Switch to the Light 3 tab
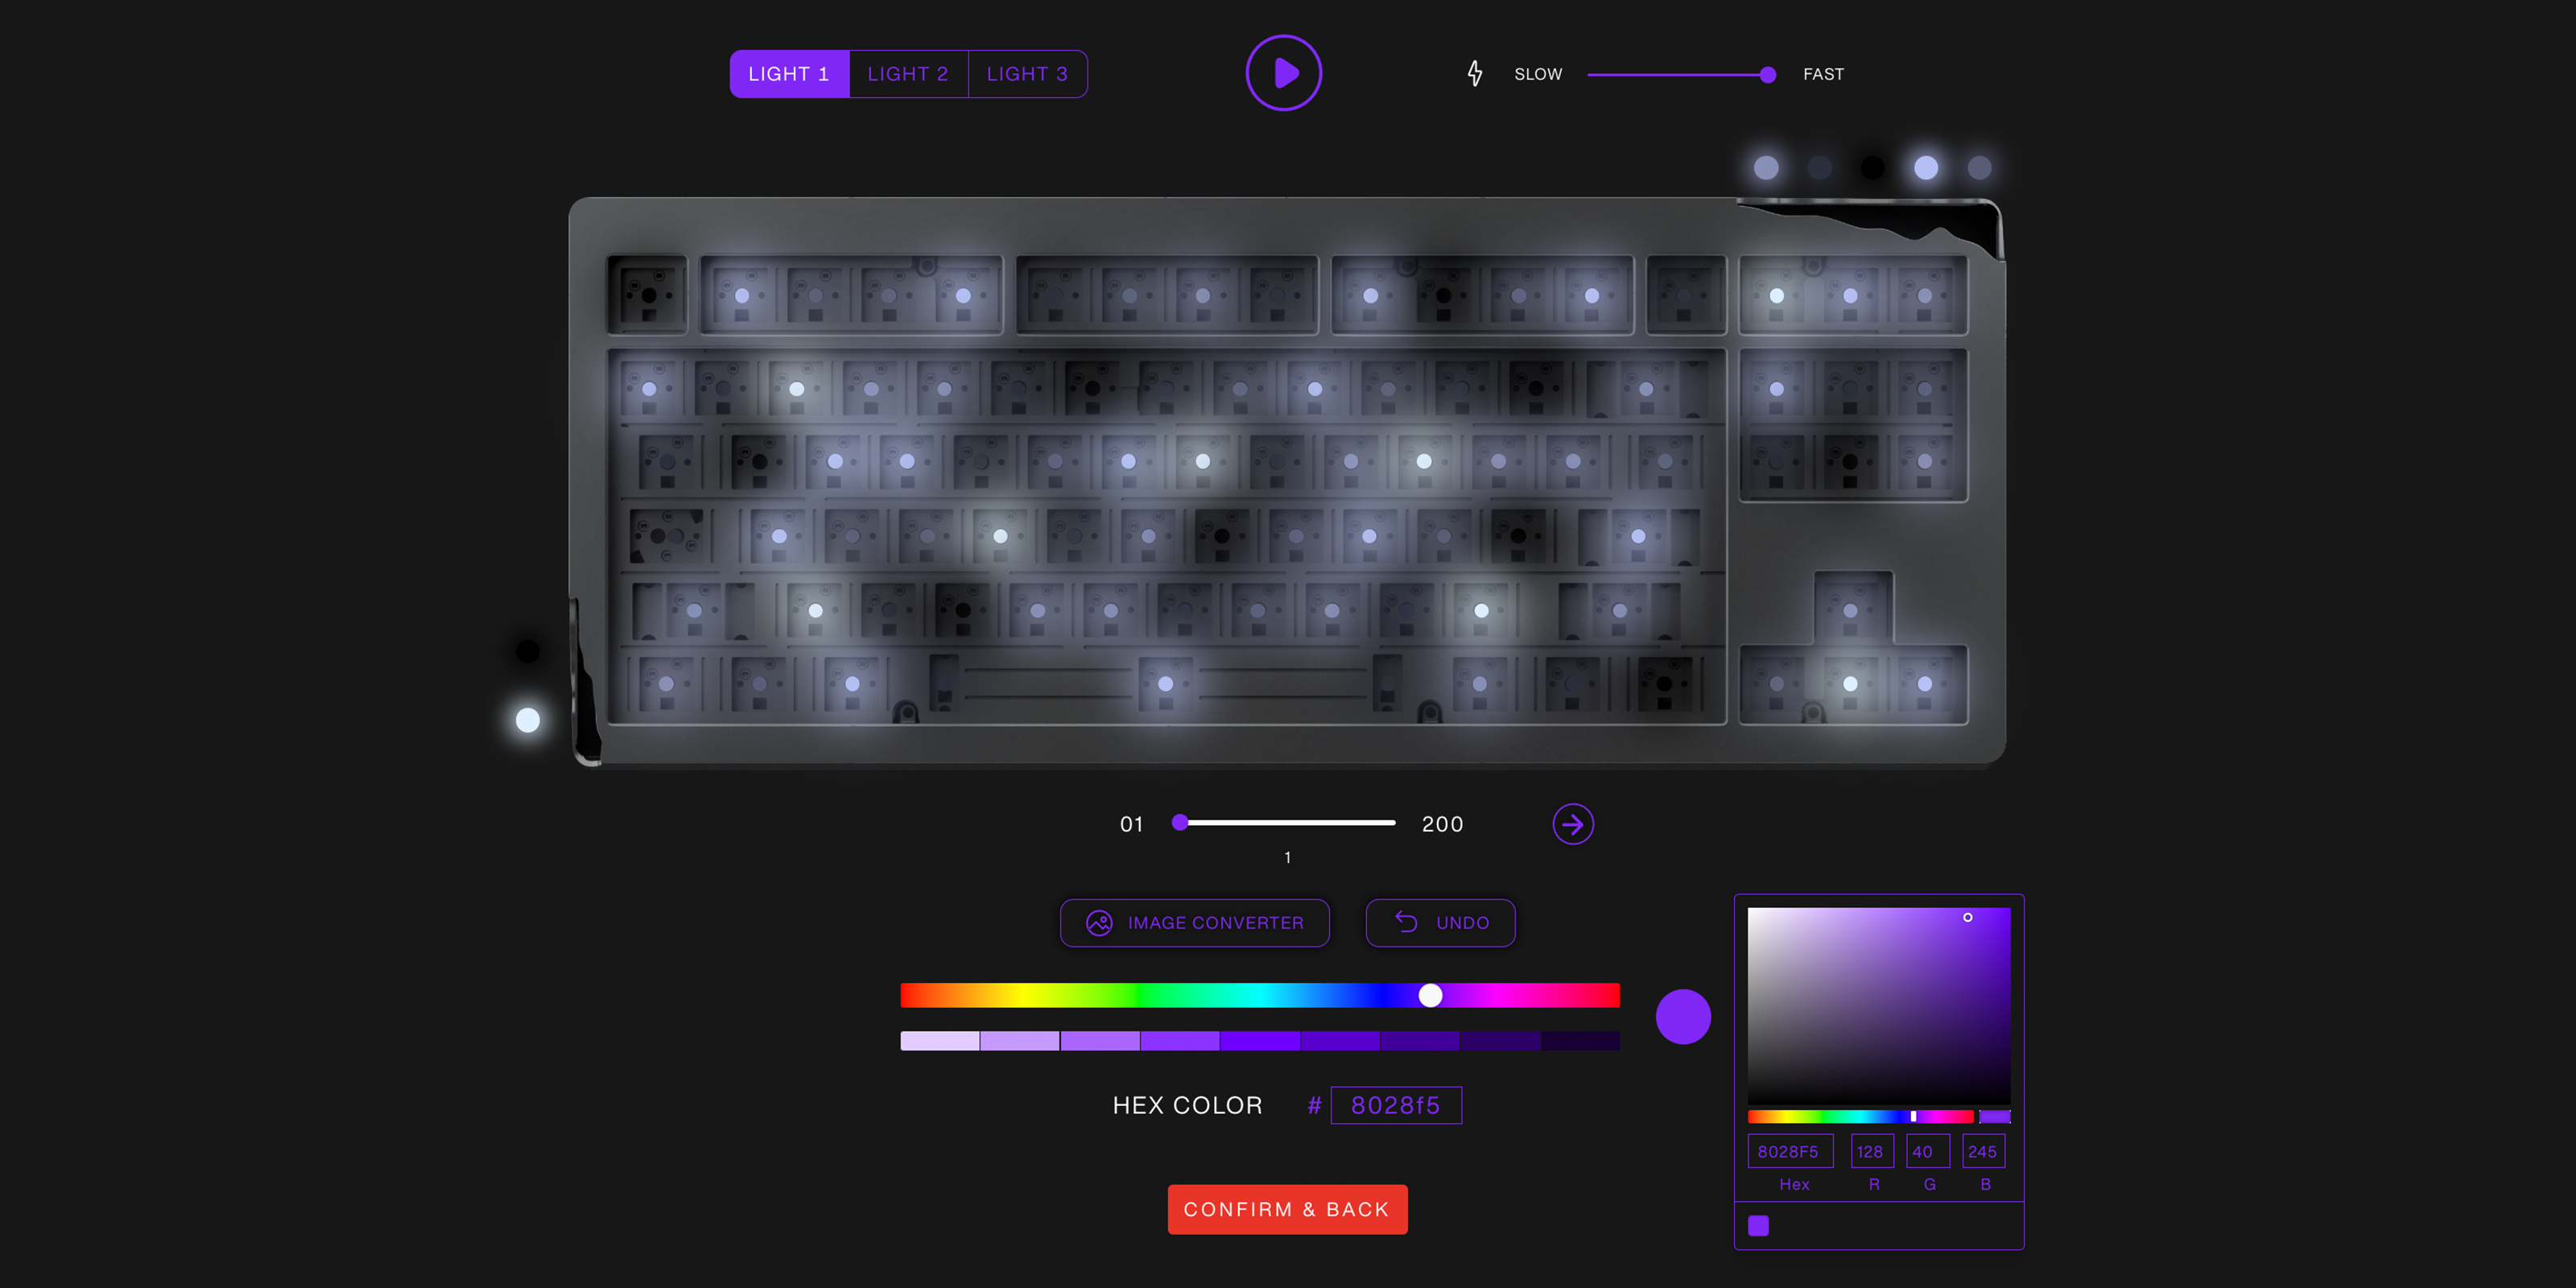 click(1027, 74)
